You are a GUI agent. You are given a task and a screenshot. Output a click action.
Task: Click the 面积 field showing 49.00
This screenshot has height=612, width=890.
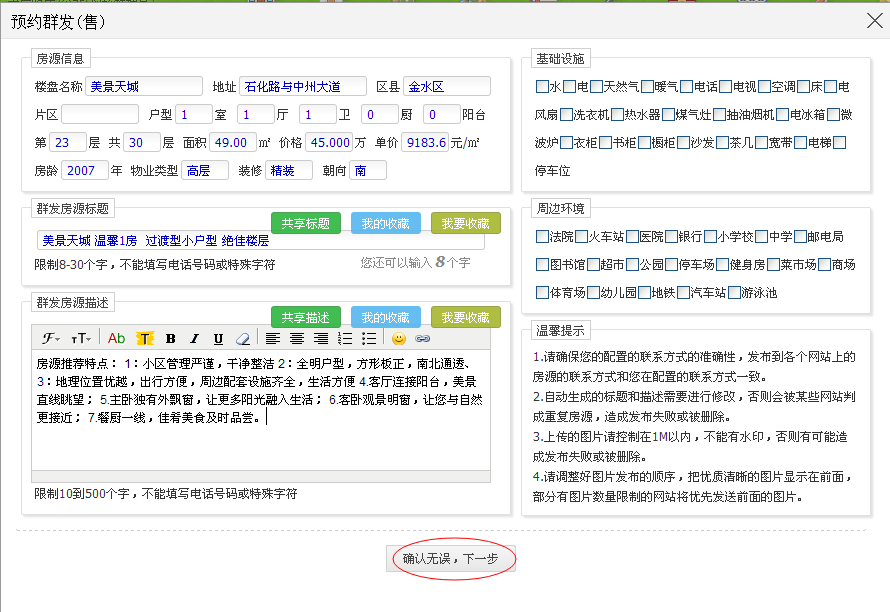click(233, 142)
